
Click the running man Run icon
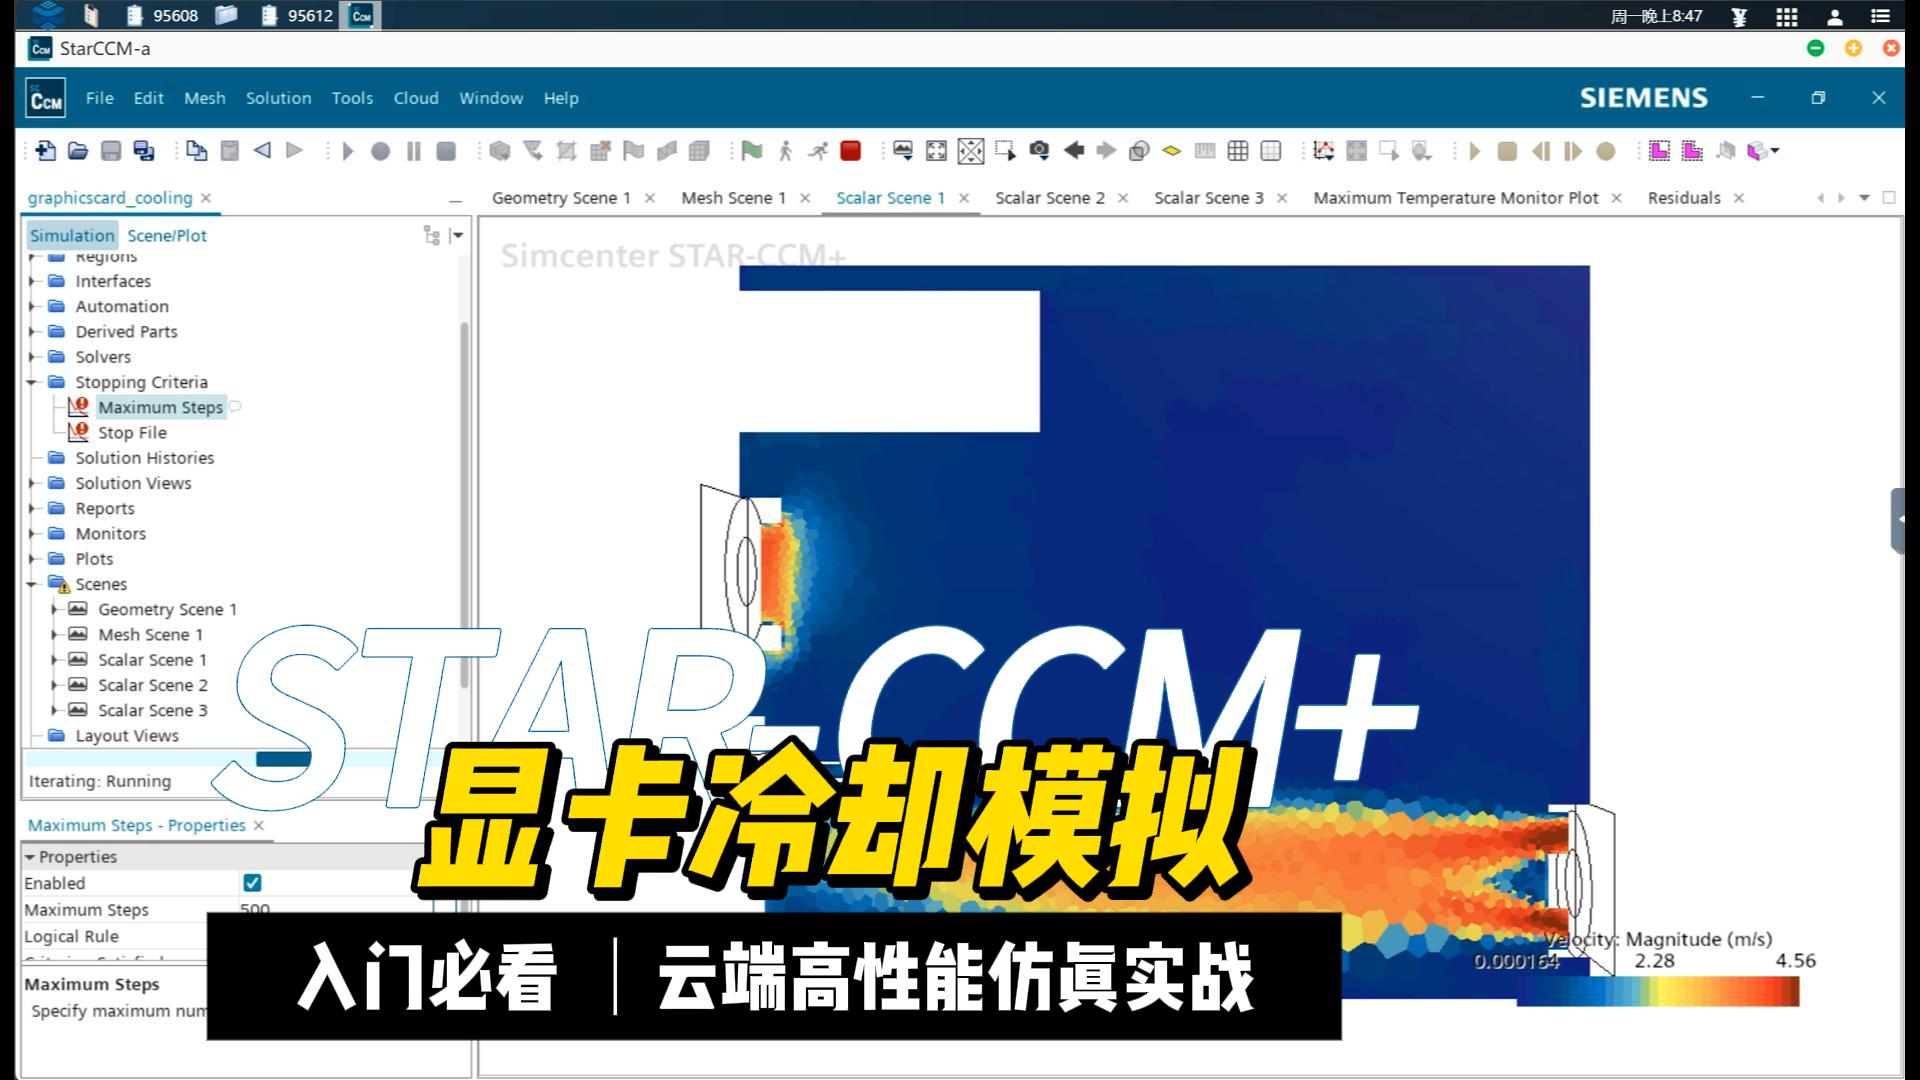pyautogui.click(x=818, y=151)
